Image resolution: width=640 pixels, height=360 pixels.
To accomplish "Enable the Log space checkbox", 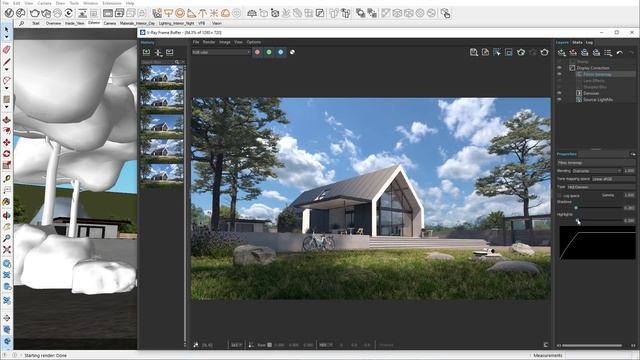I will pos(560,196).
